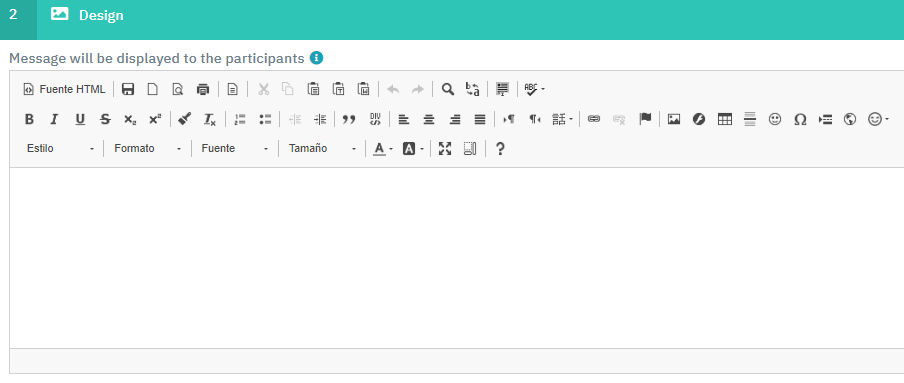The image size is (904, 383).
Task: Remove text formatting
Action: point(209,119)
